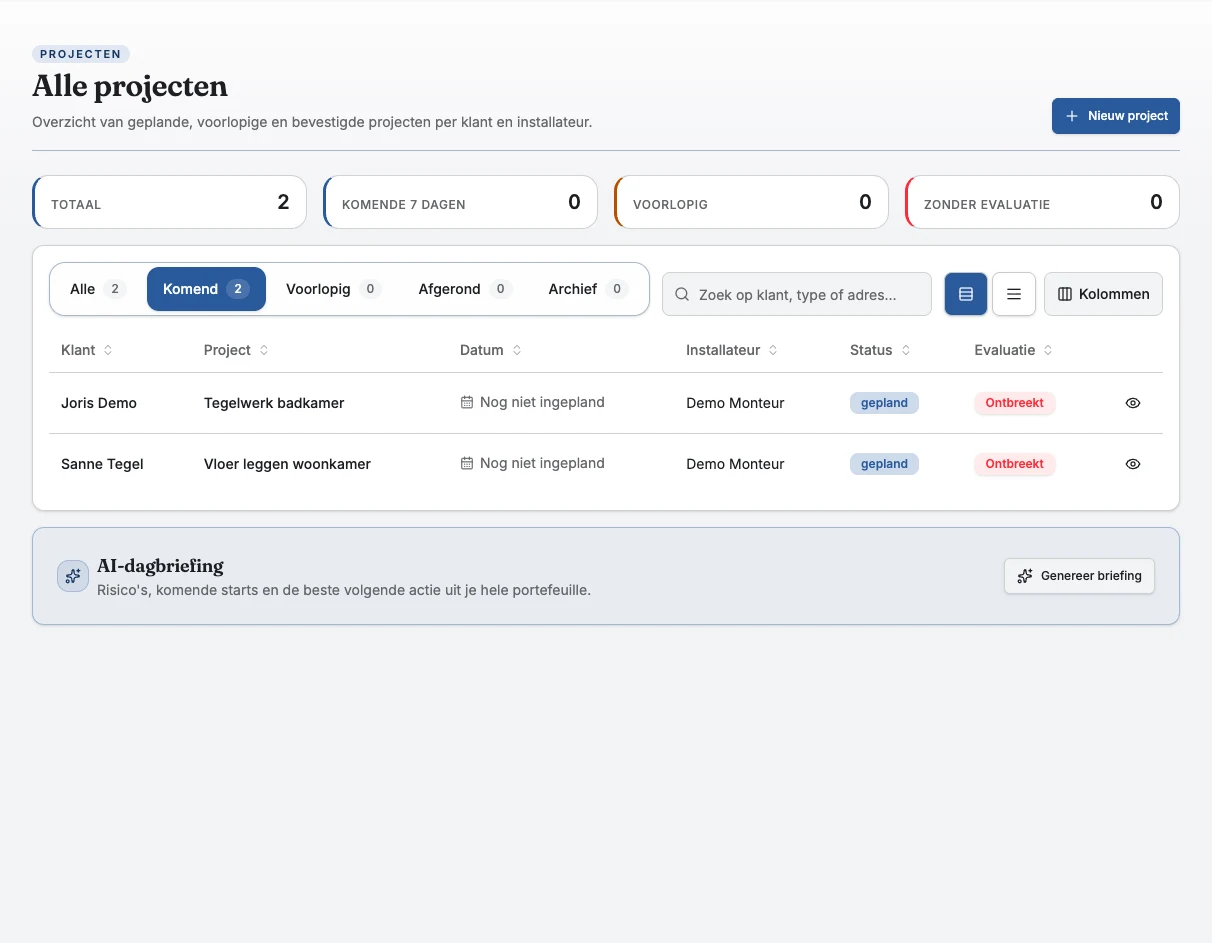Click the Genereer briefing button
Image resolution: width=1212 pixels, height=943 pixels.
pyautogui.click(x=1079, y=576)
